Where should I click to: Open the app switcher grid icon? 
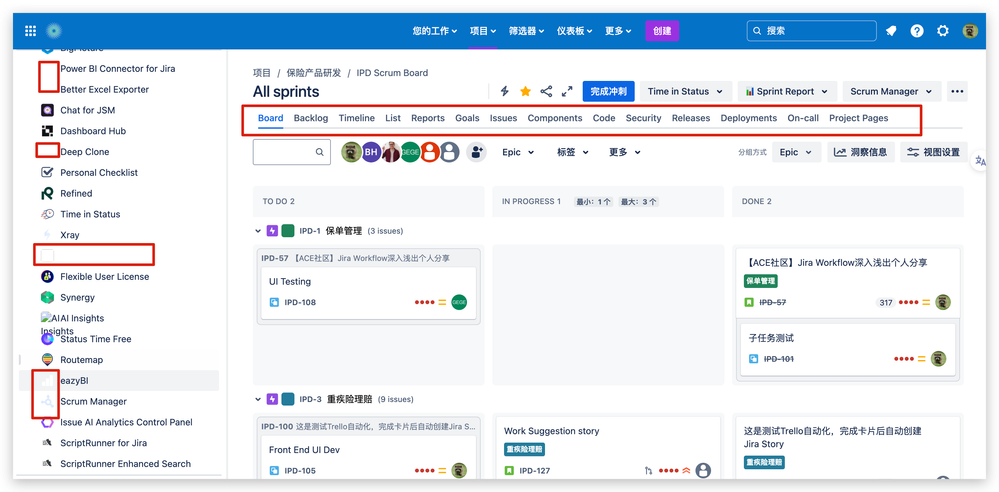tap(31, 31)
